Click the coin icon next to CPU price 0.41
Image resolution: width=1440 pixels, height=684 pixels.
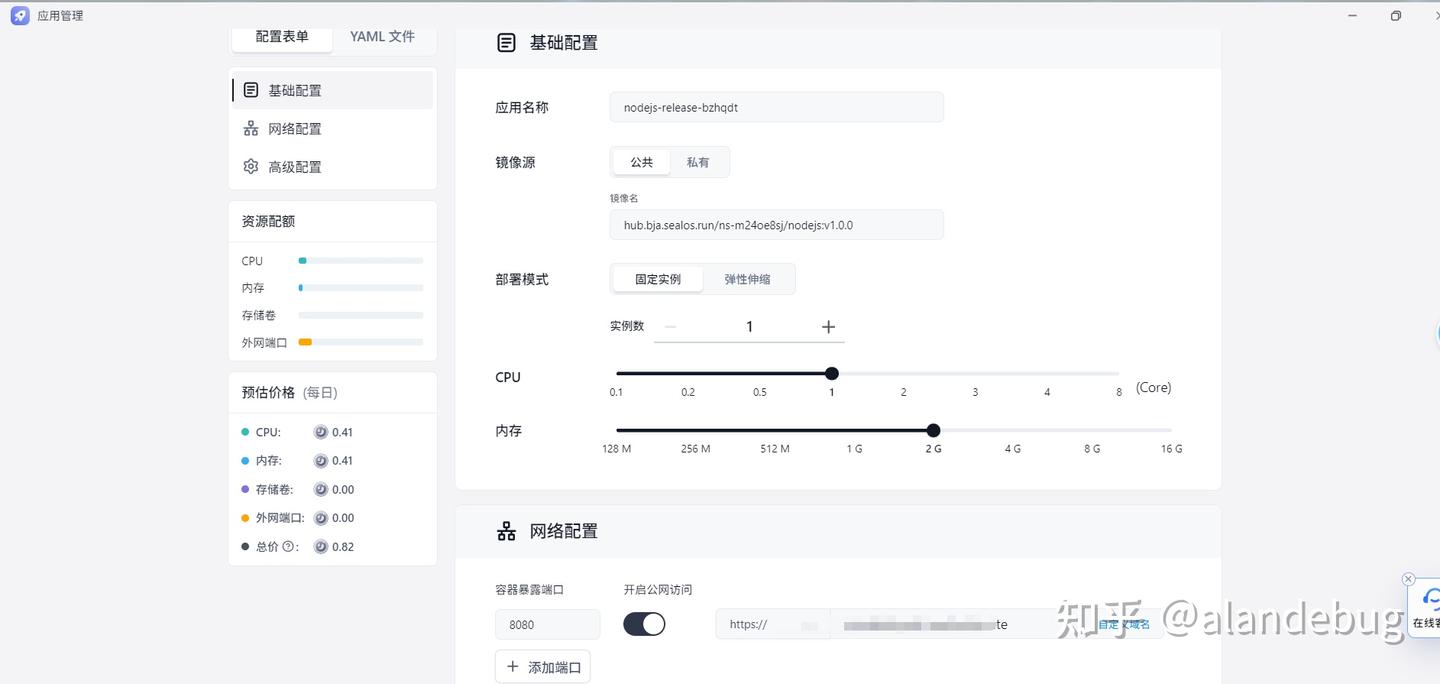tap(320, 432)
